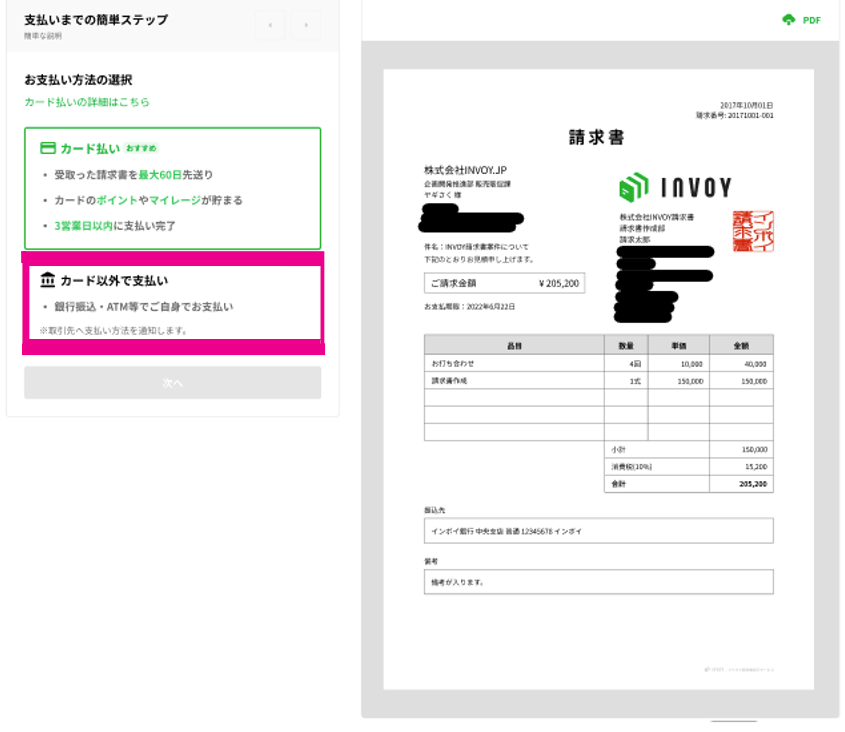Viewport: 845px width, 732px height.
Task: Click 銀行振込・ATM等でご自身でお支払い text
Action: click(x=143, y=307)
